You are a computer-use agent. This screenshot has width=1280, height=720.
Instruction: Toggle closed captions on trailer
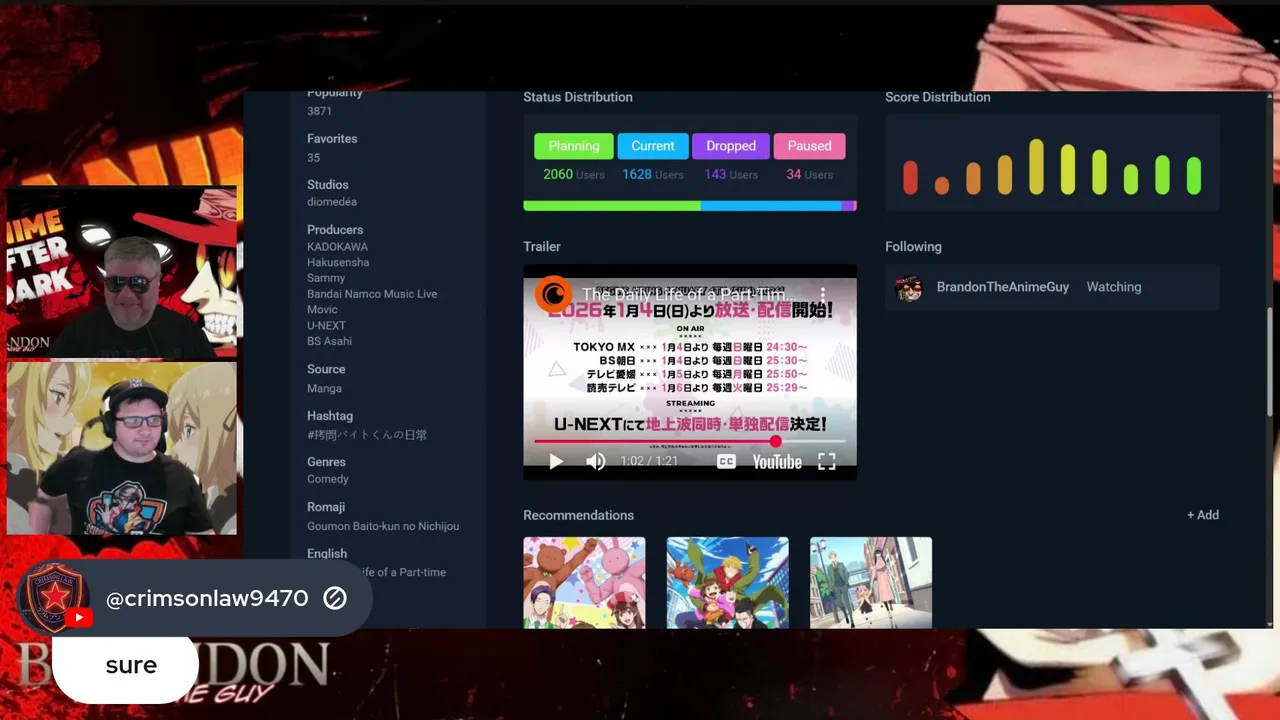(727, 461)
